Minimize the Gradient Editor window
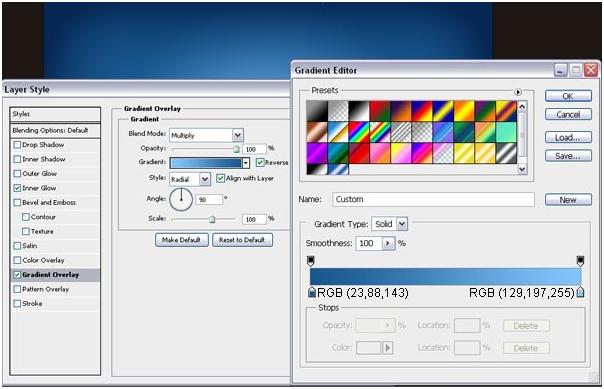The height and width of the screenshot is (389, 604). tap(560, 70)
